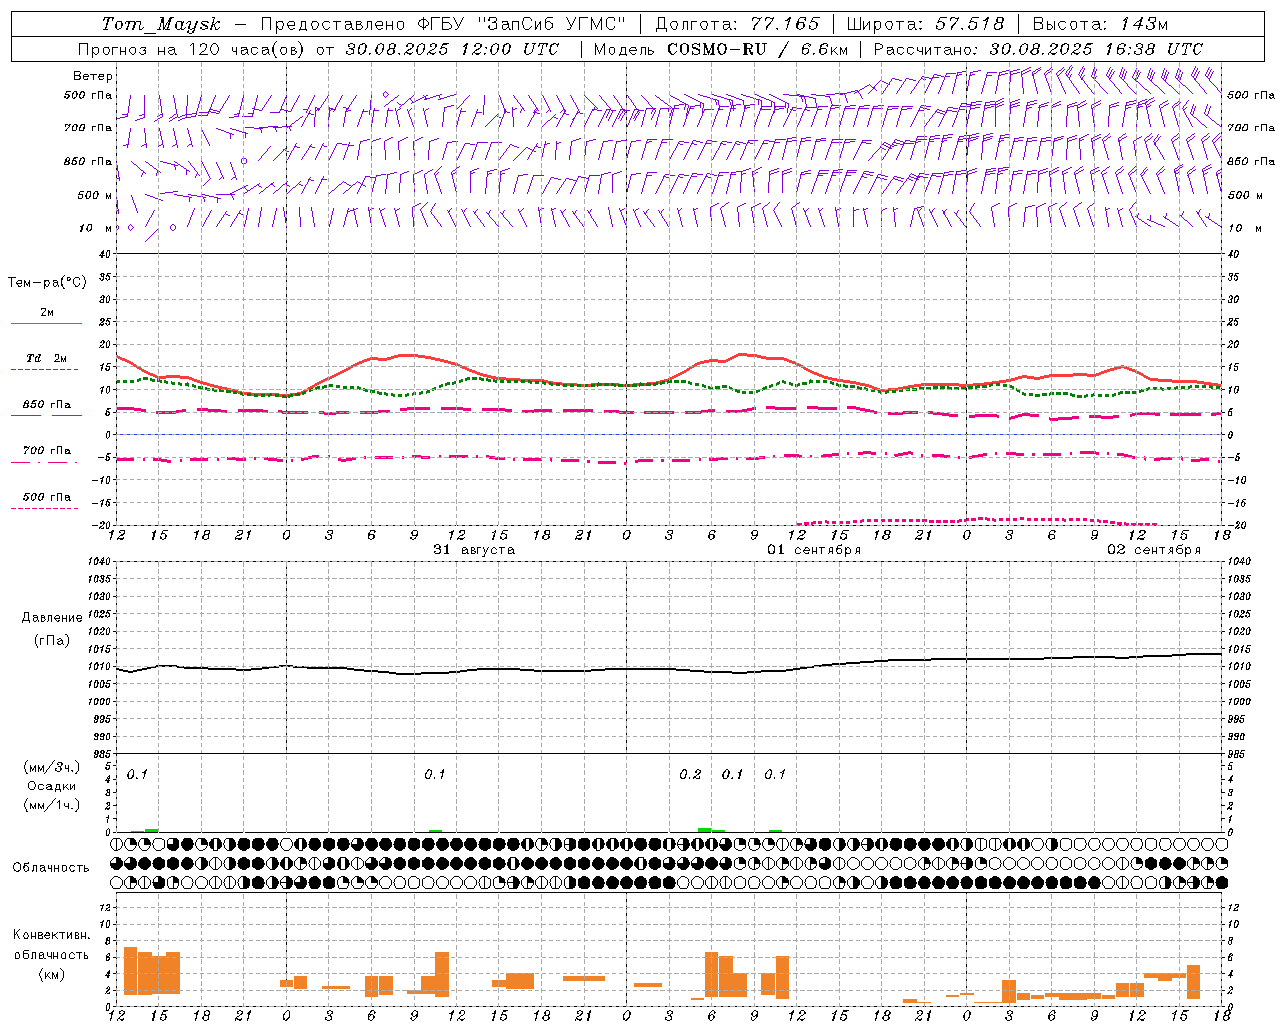The image size is (1280, 1024).
Task: Click the "Конвективн." convective cloud label
Action: [52, 935]
